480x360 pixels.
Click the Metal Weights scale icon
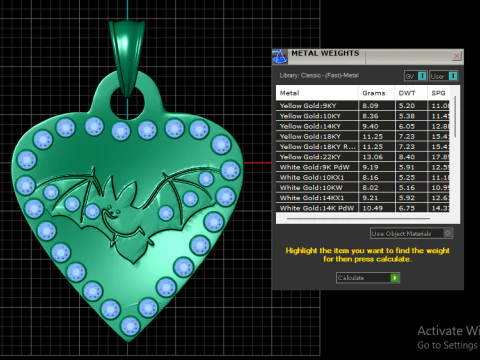pyautogui.click(x=279, y=56)
